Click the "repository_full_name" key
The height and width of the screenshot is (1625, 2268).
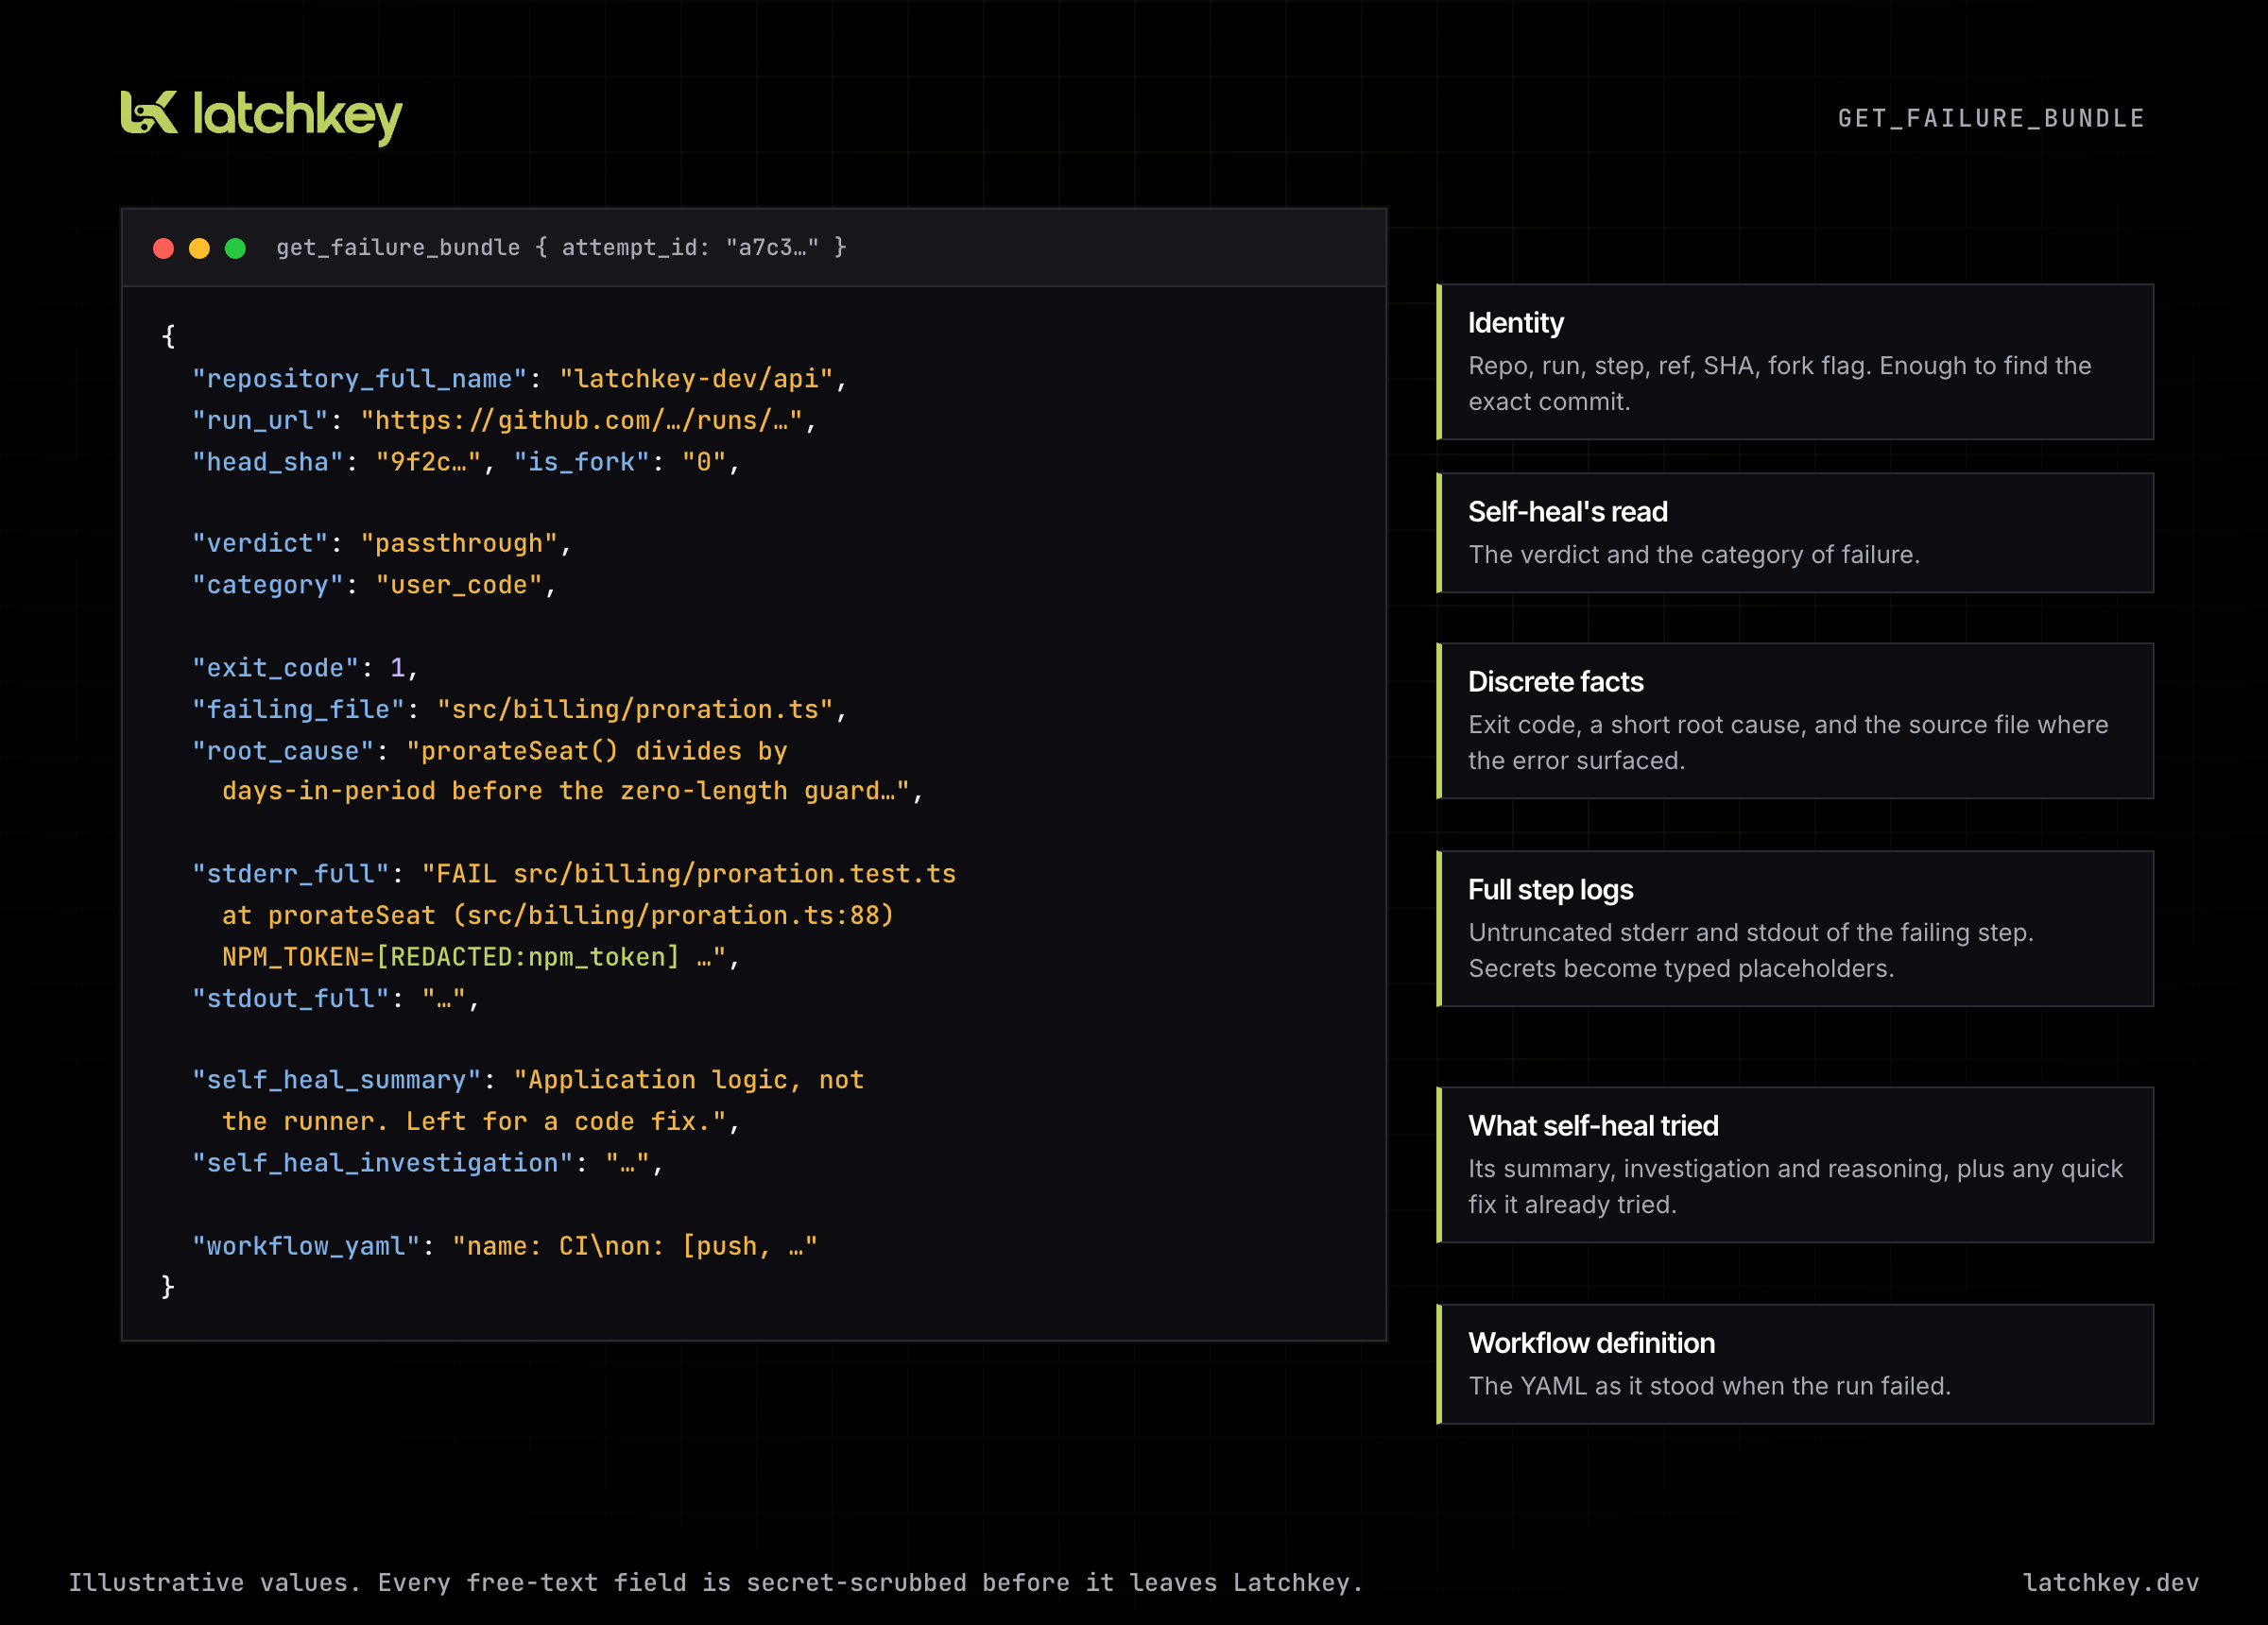coord(359,379)
